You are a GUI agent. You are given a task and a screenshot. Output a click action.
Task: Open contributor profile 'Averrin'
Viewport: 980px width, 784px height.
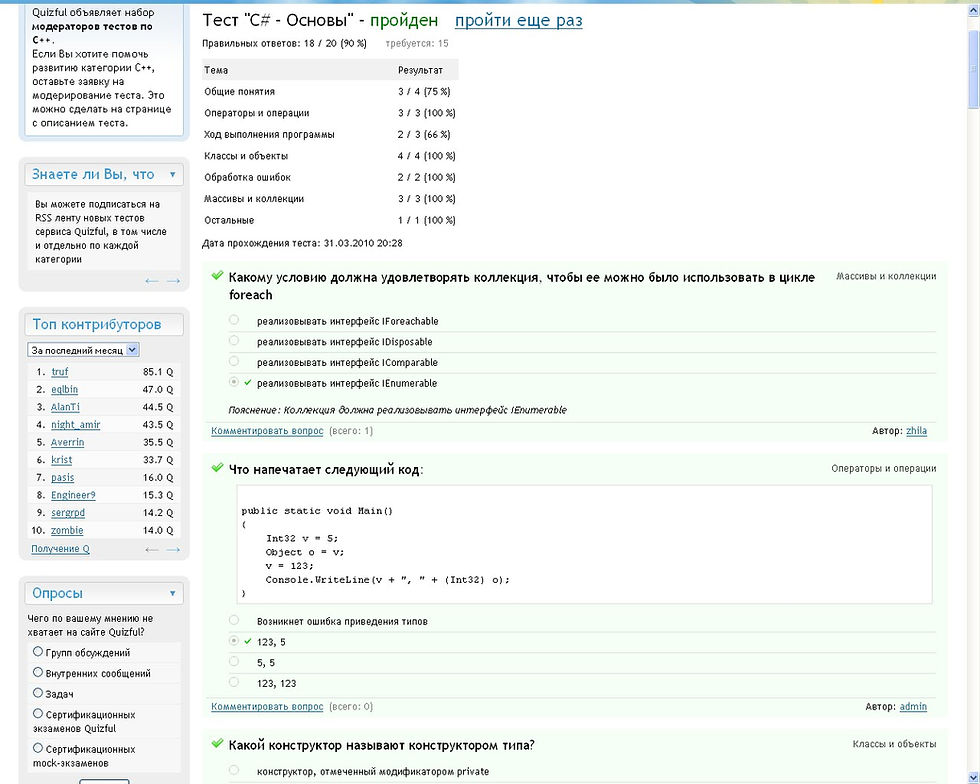[x=68, y=442]
